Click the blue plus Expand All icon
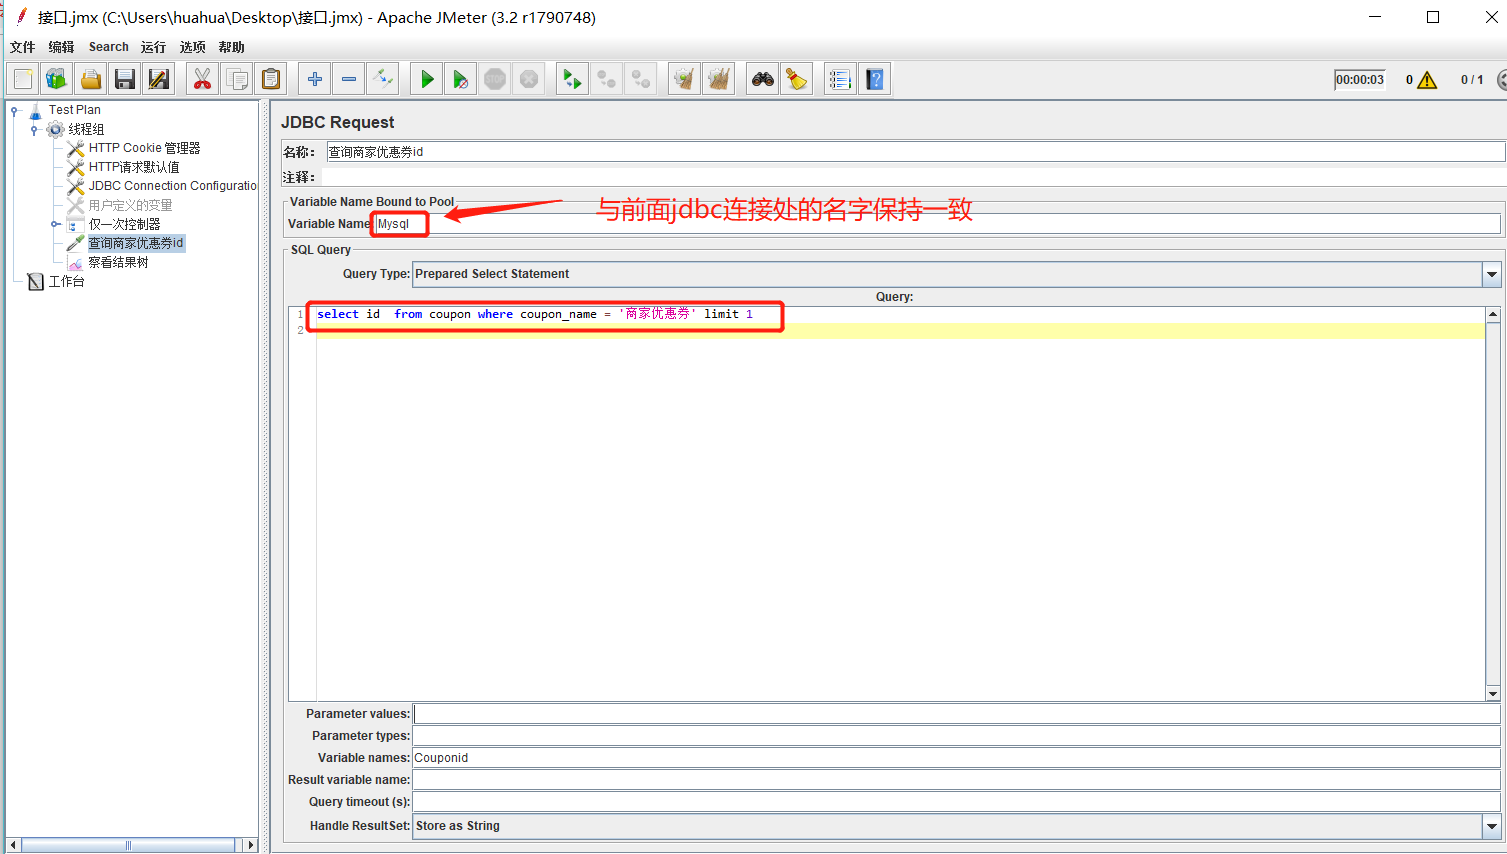 tap(315, 79)
